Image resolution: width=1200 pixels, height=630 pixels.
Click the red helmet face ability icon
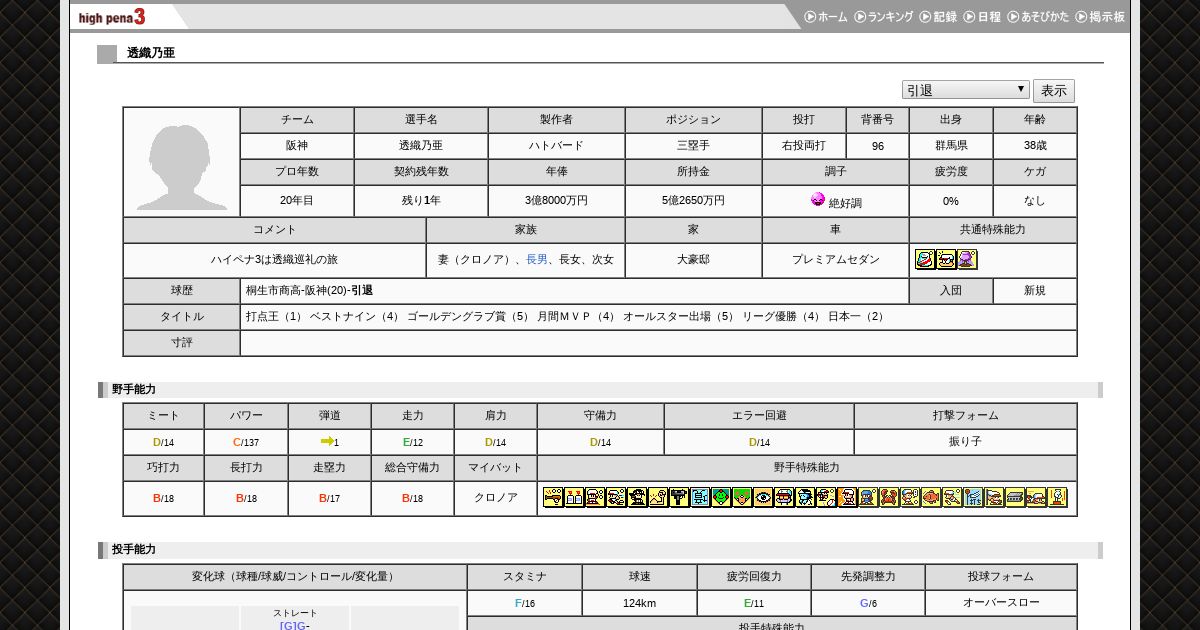pos(784,497)
